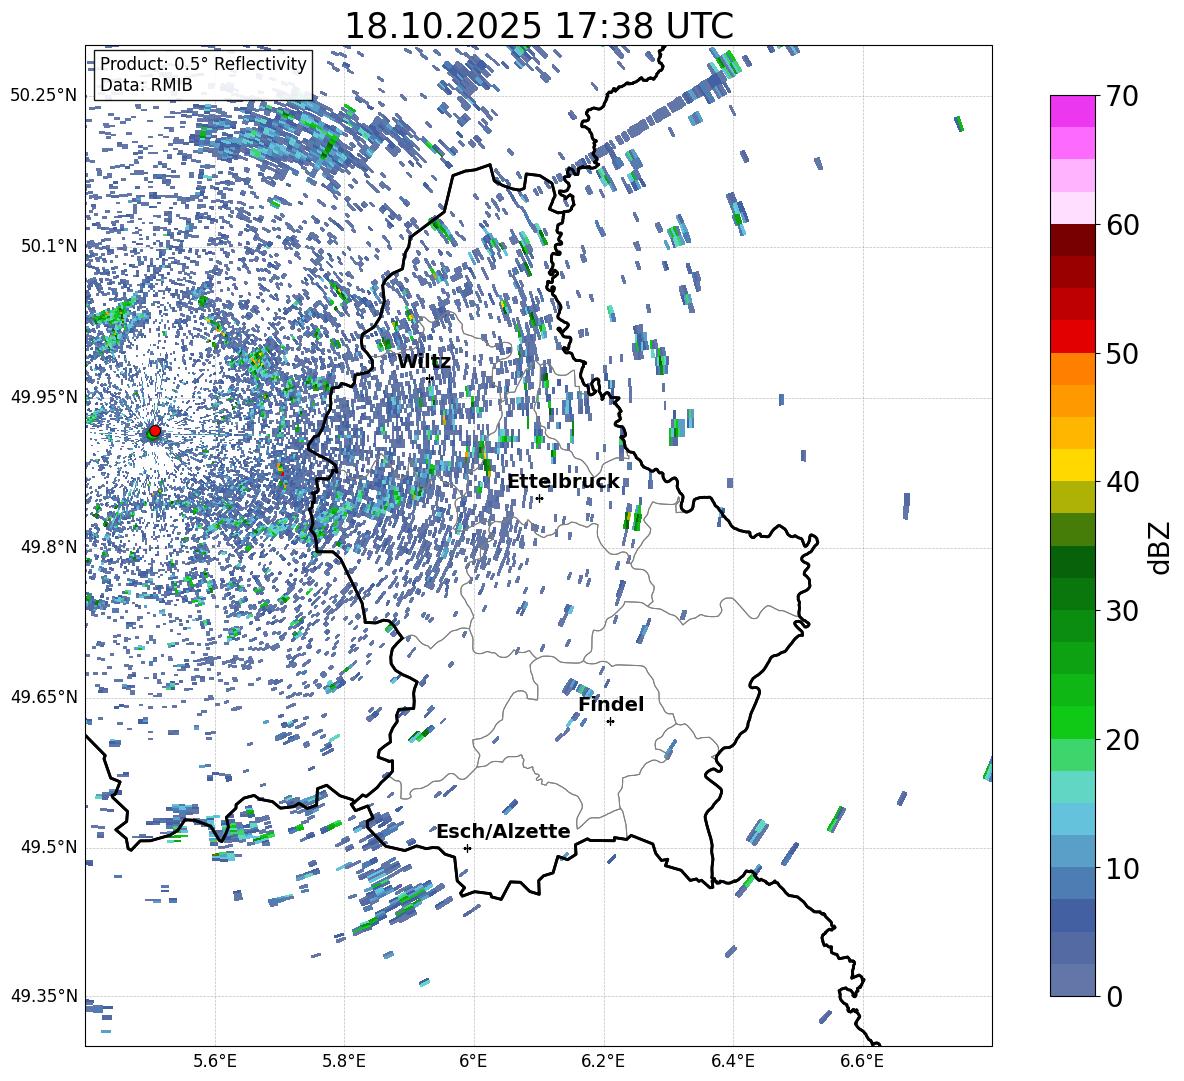Image resolution: width=1184 pixels, height=1081 pixels.
Task: Click the Esch/Alzette station cross marker
Action: pos(467,848)
